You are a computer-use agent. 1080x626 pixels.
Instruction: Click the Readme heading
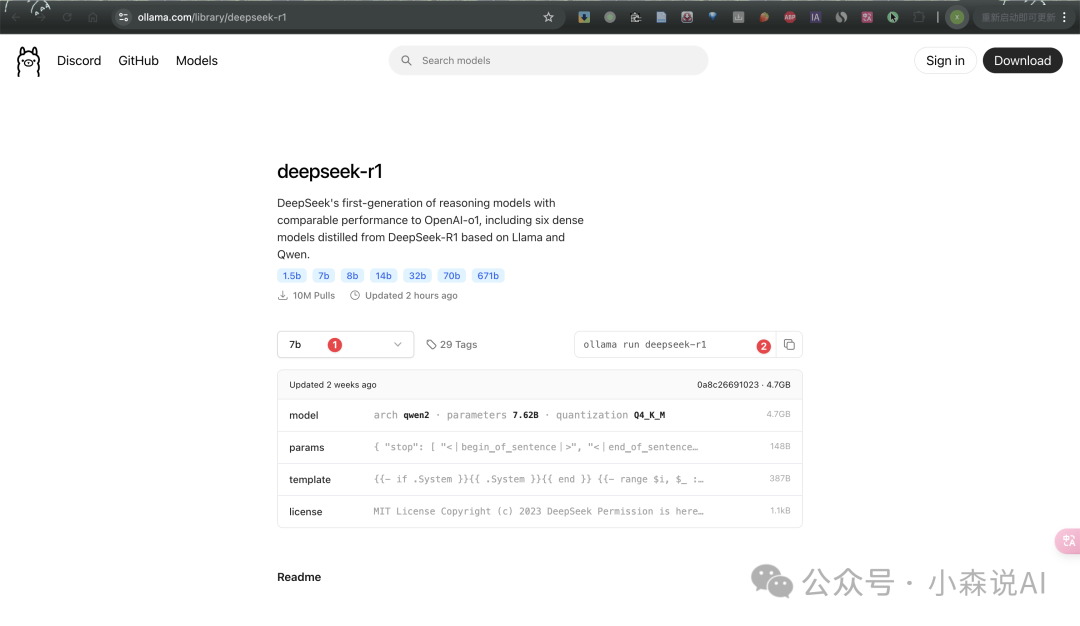tap(299, 577)
